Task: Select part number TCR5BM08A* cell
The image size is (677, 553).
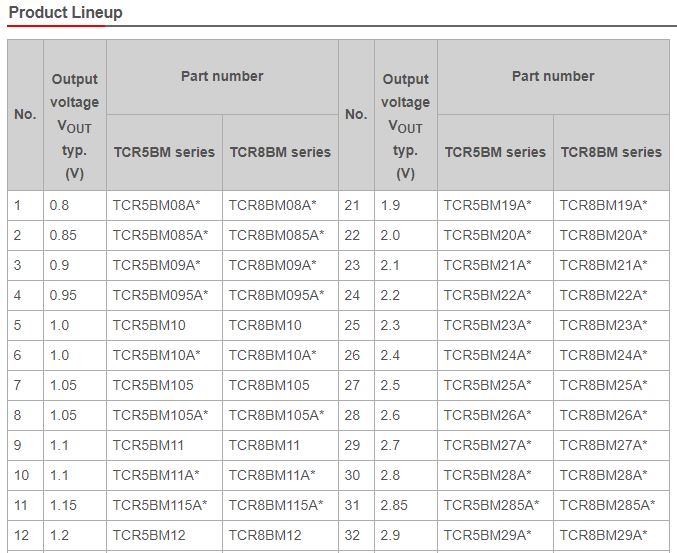Action: 157,205
